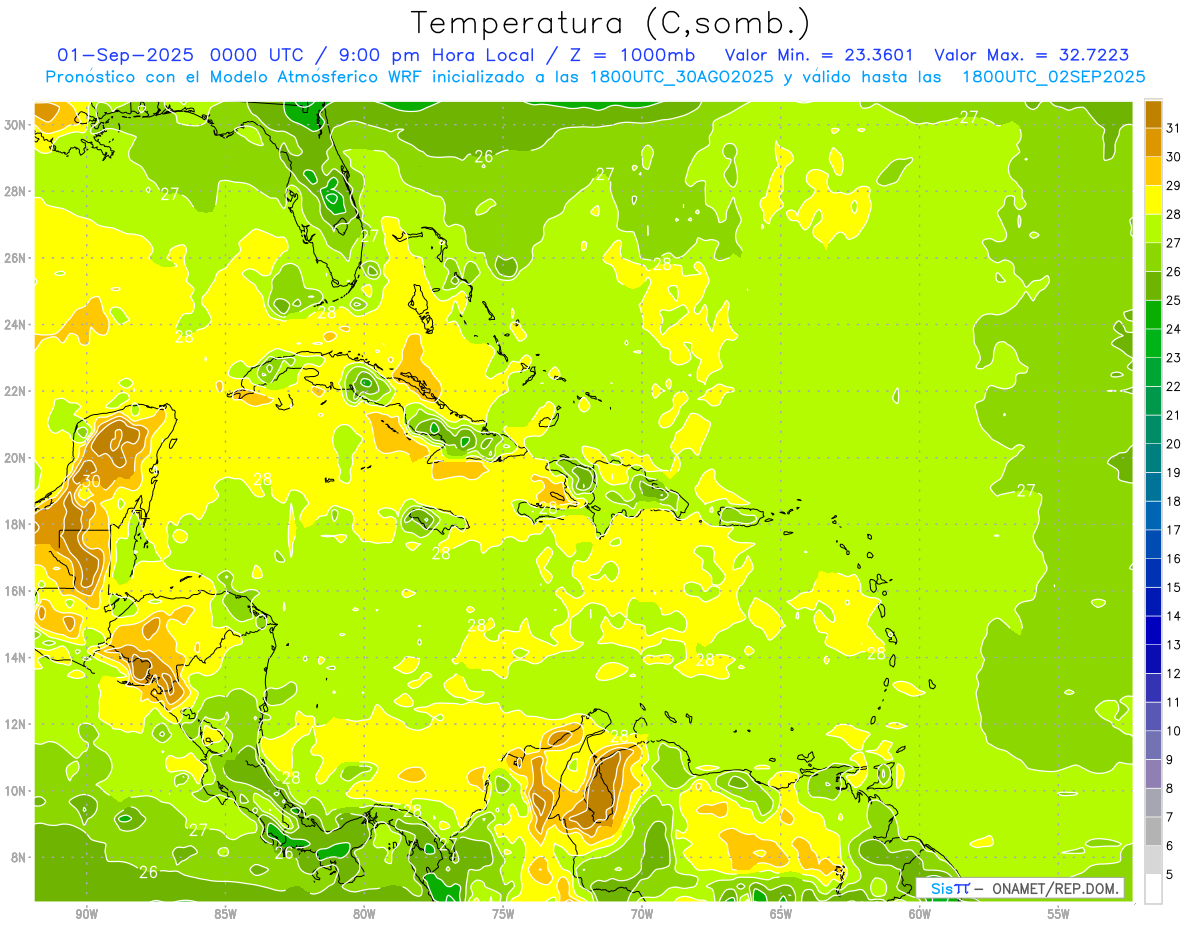Click the "14" color scale label
Viewport: 1200px width, 927px height.
point(1174,616)
